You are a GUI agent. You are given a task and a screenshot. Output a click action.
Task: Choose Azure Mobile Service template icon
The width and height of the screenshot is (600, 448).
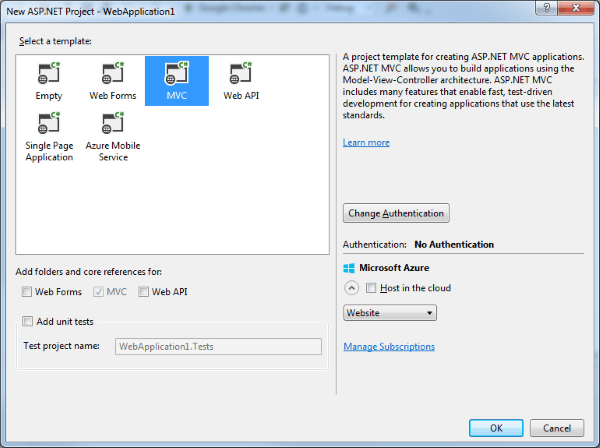pos(112,123)
